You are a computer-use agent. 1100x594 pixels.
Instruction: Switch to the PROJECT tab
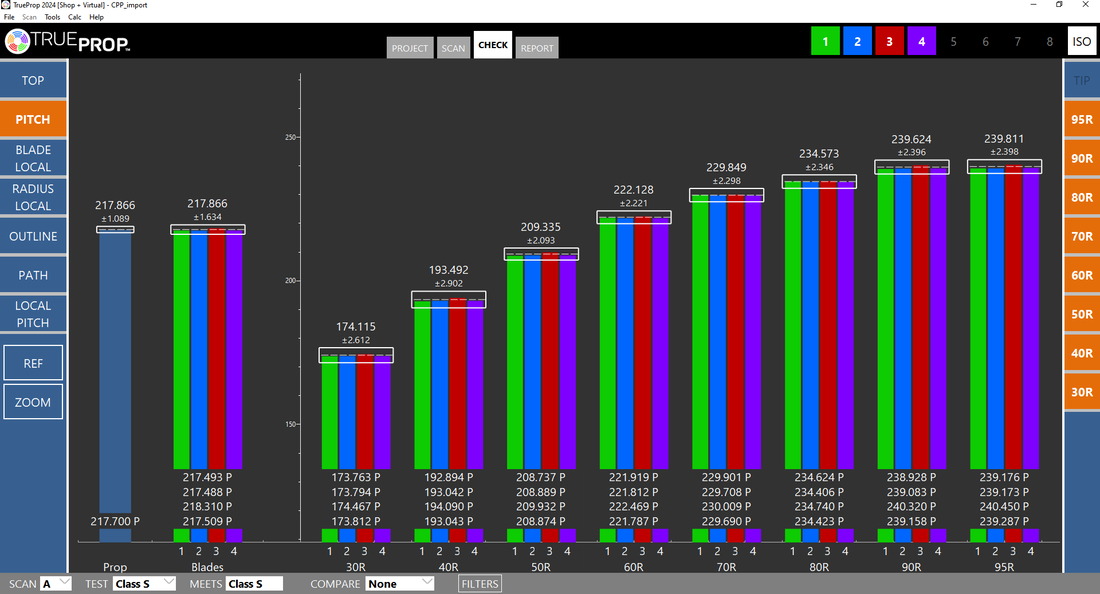click(410, 48)
